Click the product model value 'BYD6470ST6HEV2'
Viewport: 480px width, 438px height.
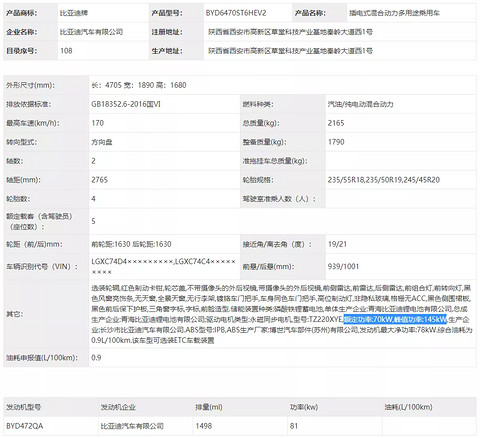(236, 13)
